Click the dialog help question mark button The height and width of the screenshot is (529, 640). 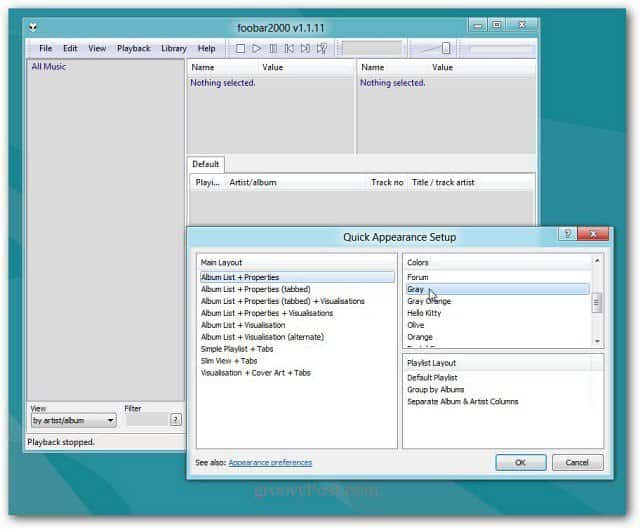567,234
